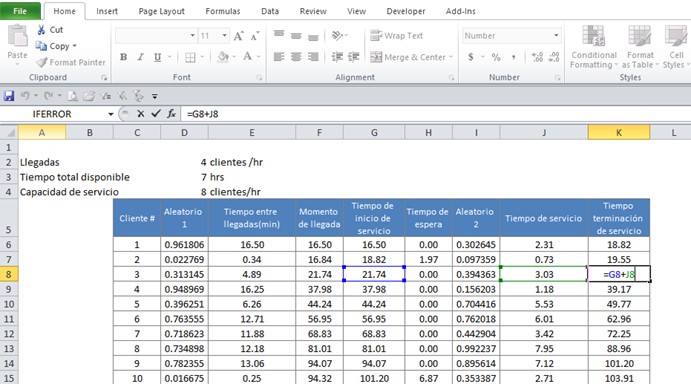Click the Paste clipboard icon

pyautogui.click(x=18, y=36)
